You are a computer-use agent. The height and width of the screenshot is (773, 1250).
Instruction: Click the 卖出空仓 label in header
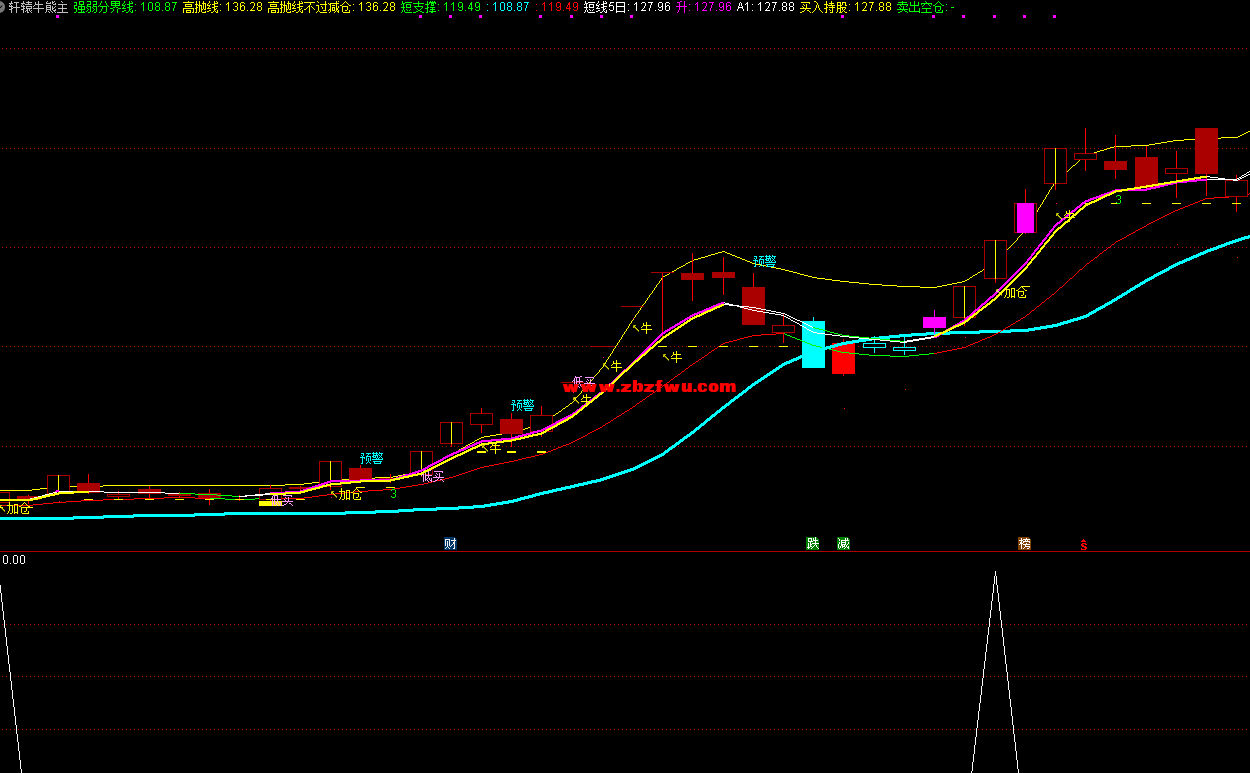[x=921, y=7]
